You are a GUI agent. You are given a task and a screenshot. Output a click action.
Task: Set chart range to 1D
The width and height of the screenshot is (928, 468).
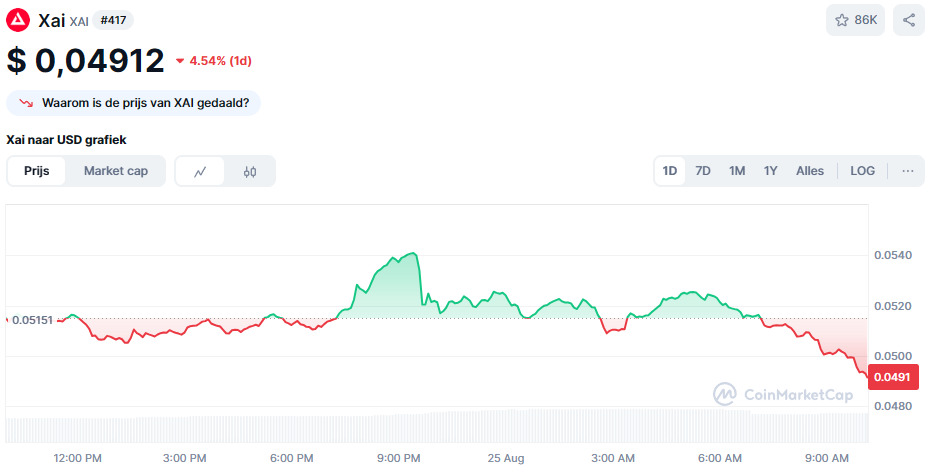point(669,171)
